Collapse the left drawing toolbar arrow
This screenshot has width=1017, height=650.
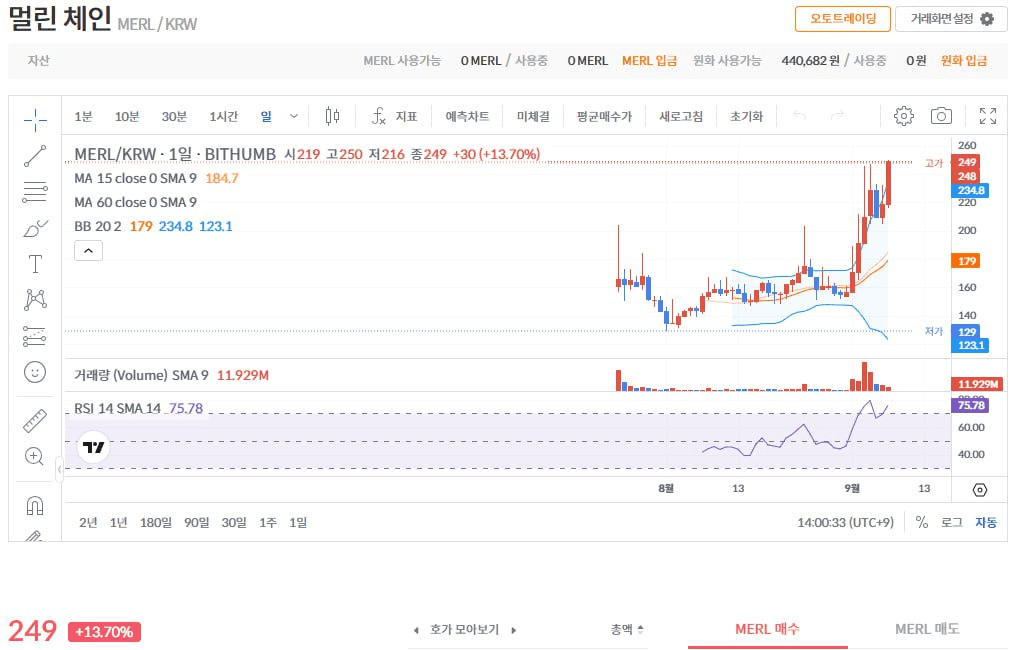(59, 470)
